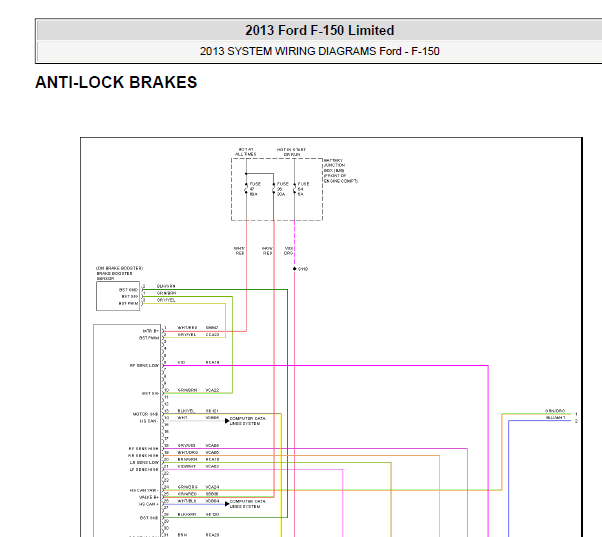Click the upper "COMPUTER DATA LINES SYSTEM" reference
Image resolution: width=602 pixels, height=537 pixels.
pyautogui.click(x=248, y=421)
